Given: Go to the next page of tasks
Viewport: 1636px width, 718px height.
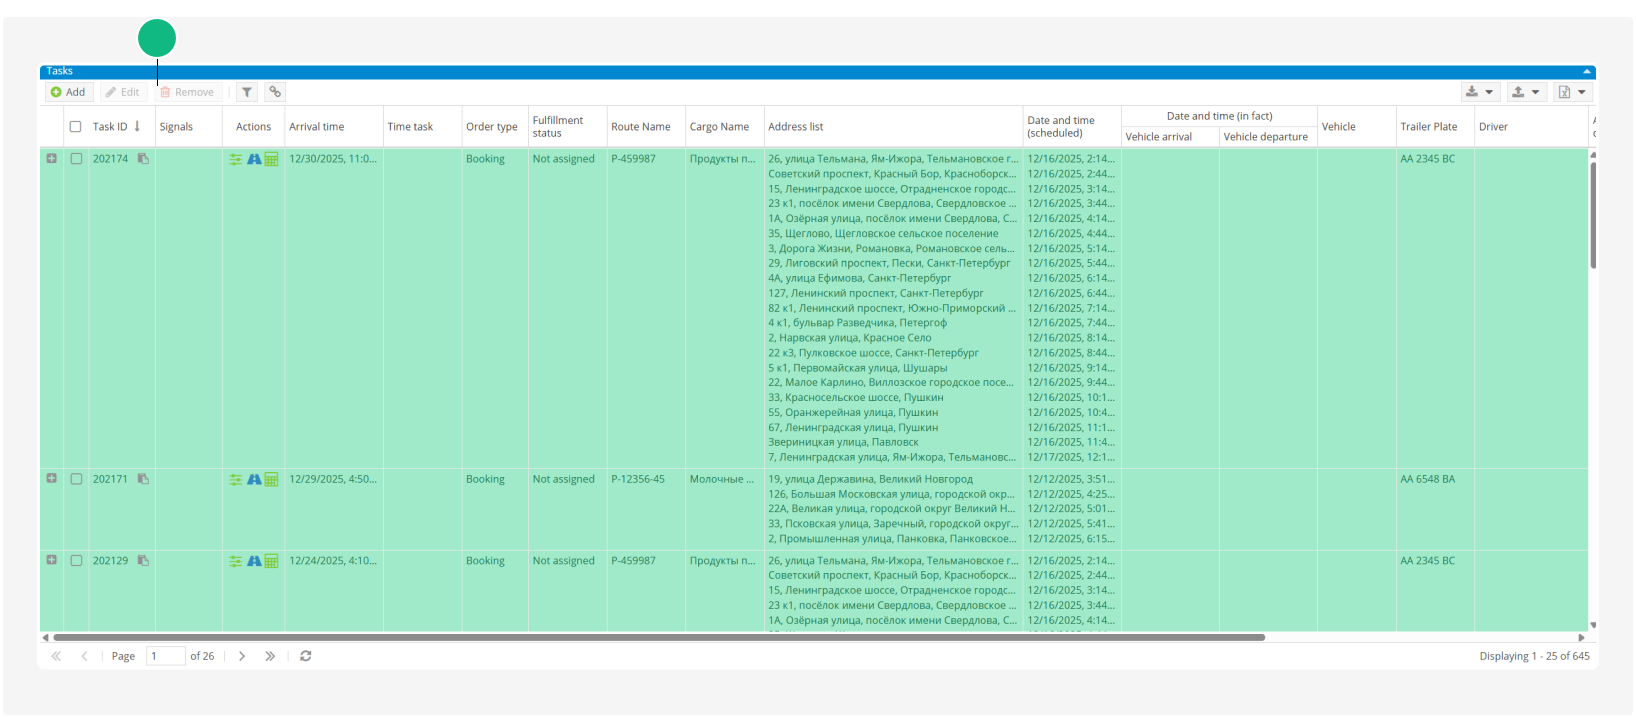Looking at the screenshot, I should (242, 656).
